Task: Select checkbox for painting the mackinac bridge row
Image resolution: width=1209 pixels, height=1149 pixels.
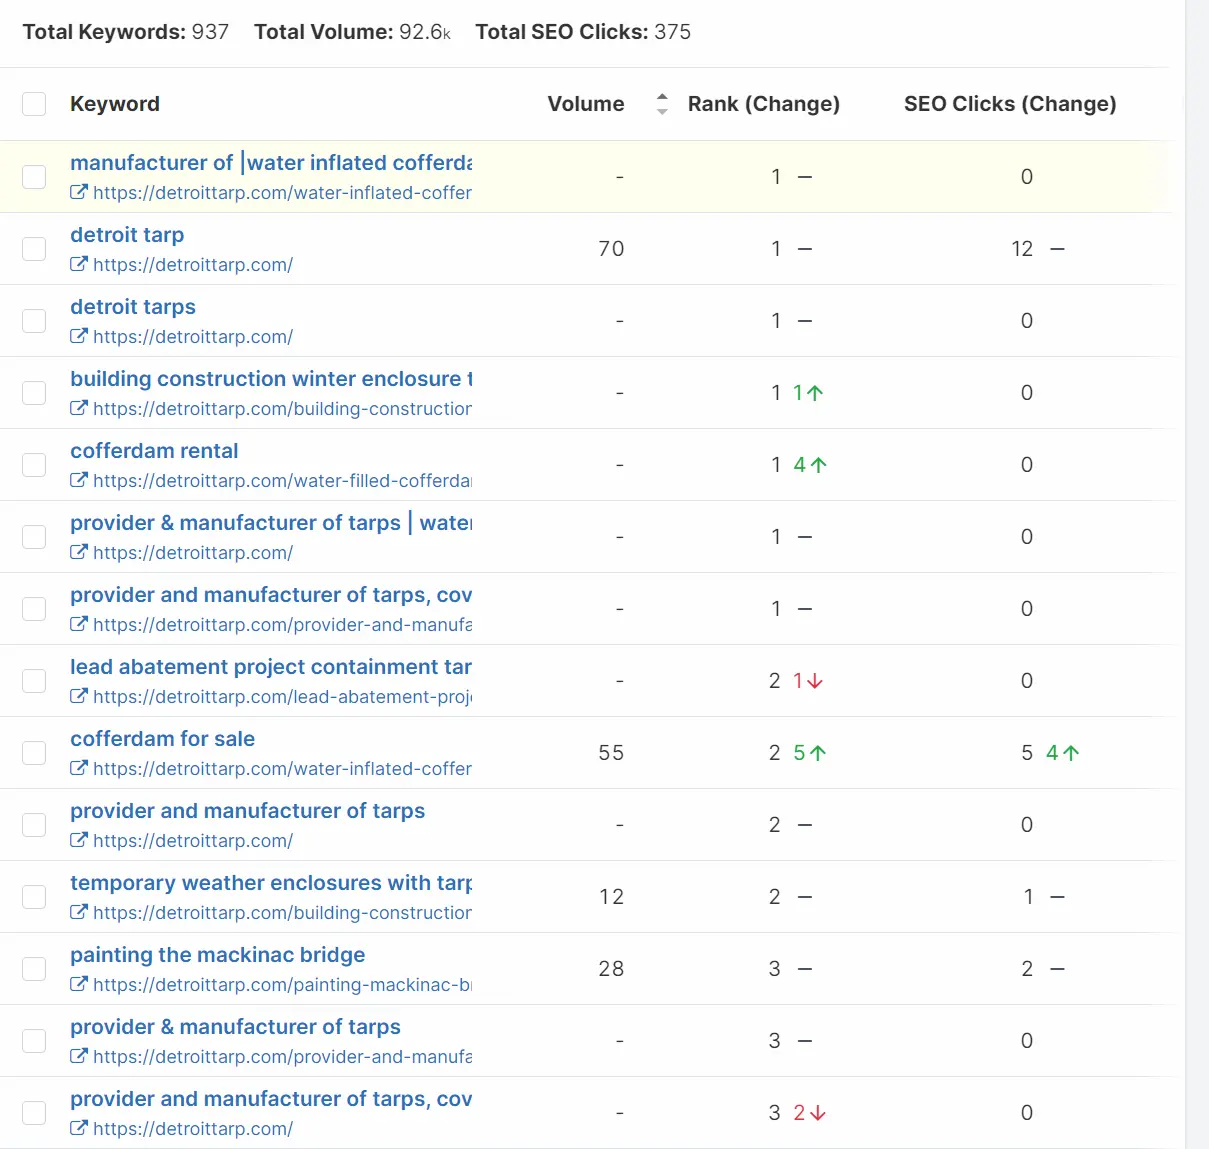Action: click(x=34, y=969)
